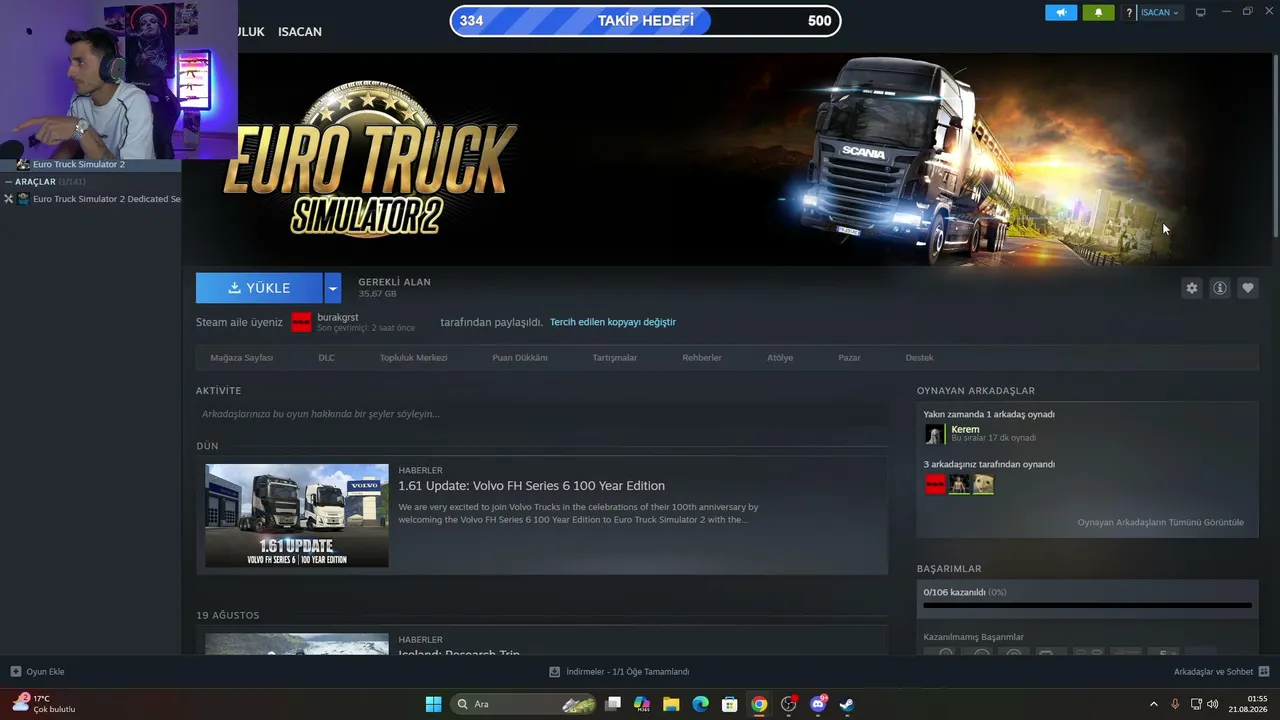
Task: Open the green notifications bell
Action: (x=1098, y=13)
